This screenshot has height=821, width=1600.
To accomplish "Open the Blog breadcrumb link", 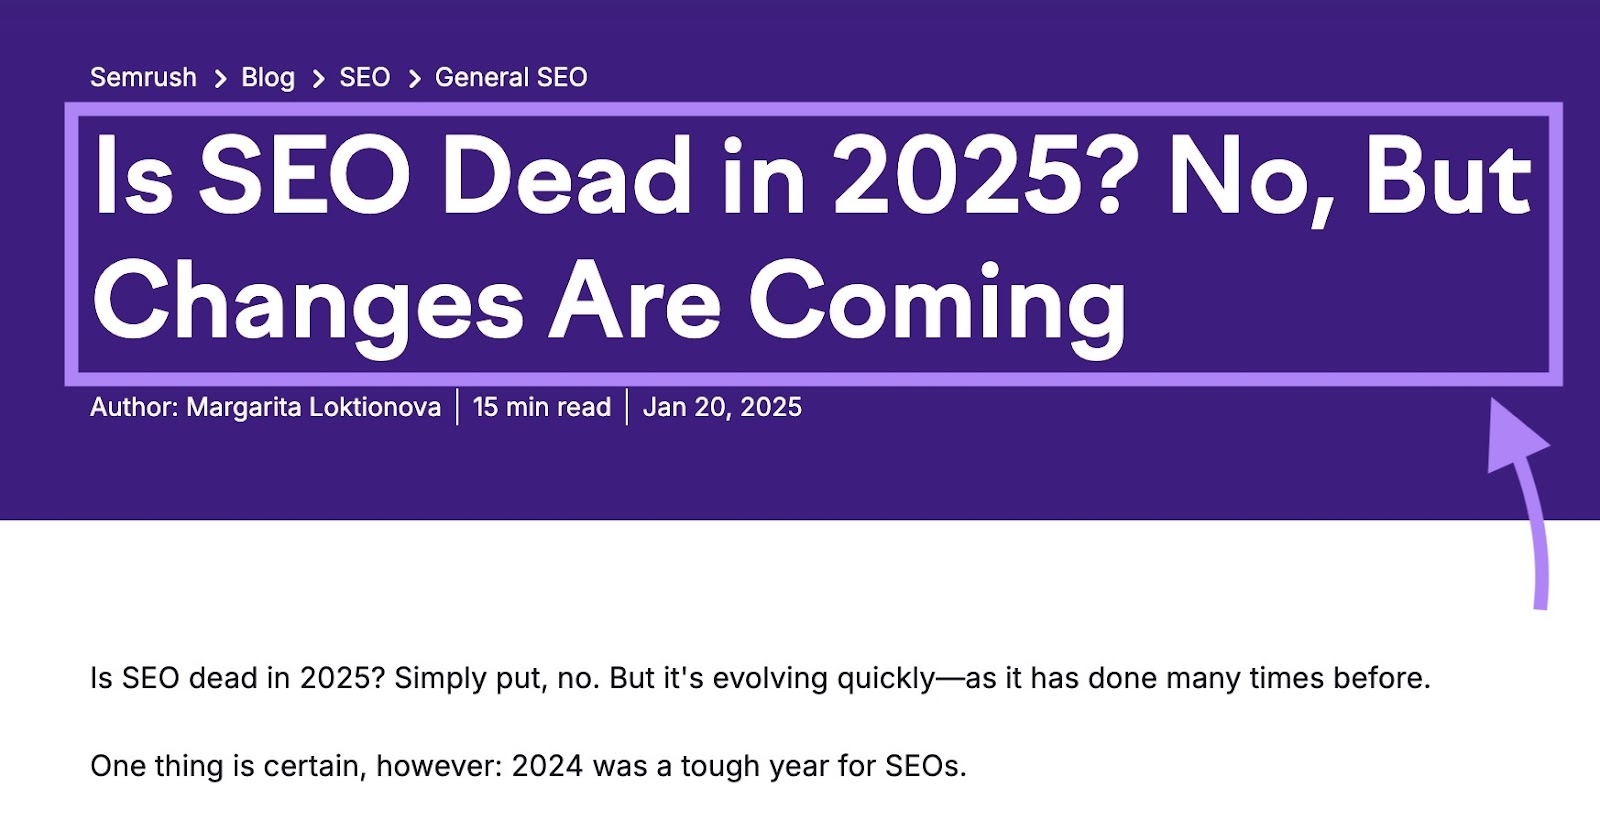I will [268, 76].
